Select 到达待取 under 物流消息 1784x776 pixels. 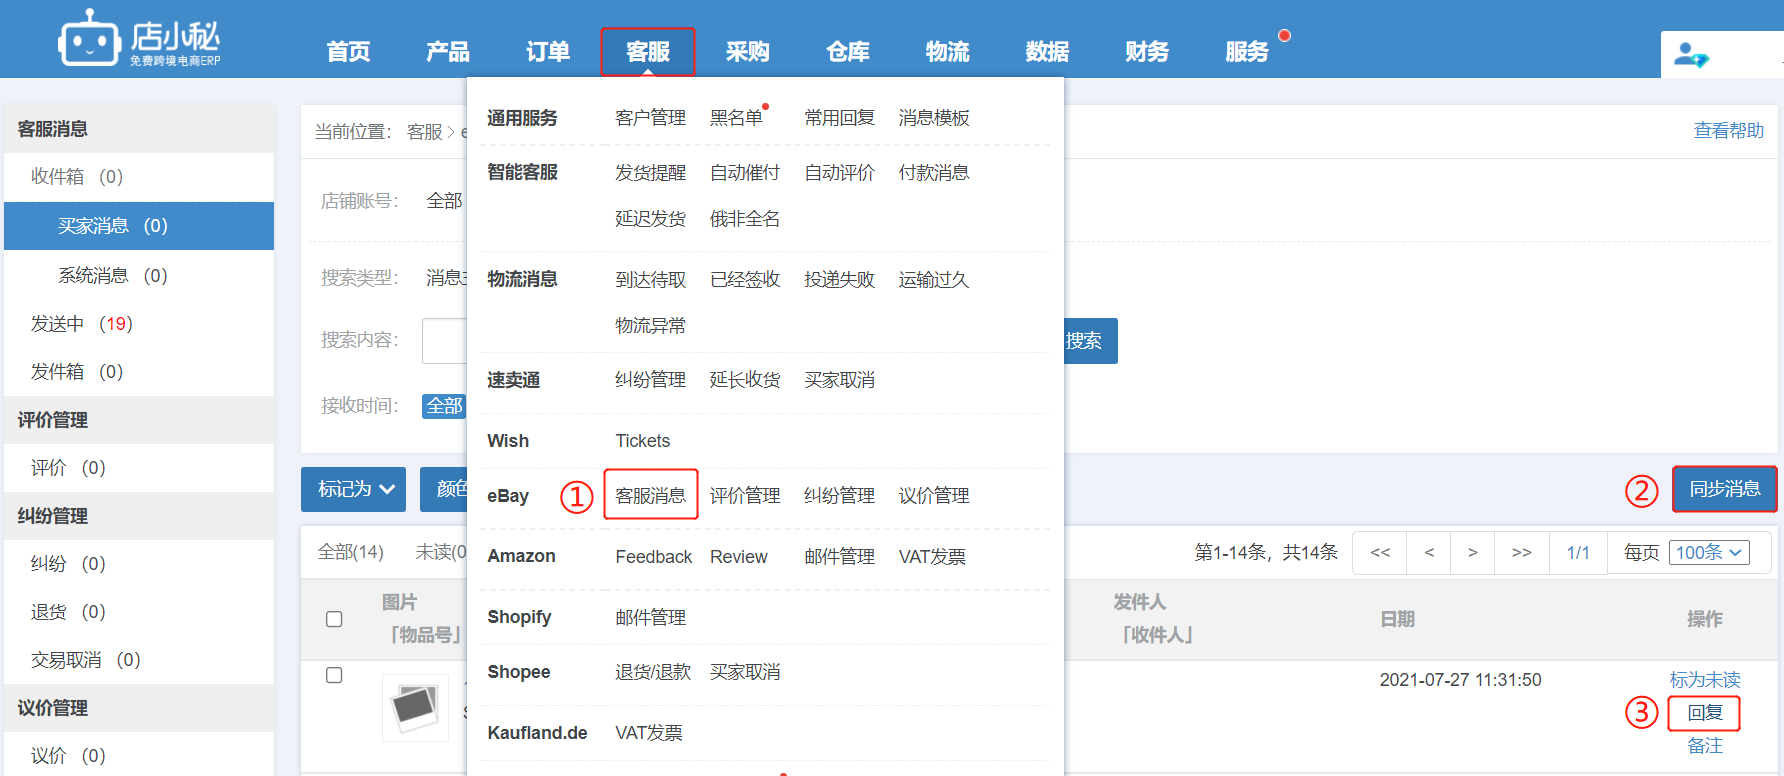point(650,280)
